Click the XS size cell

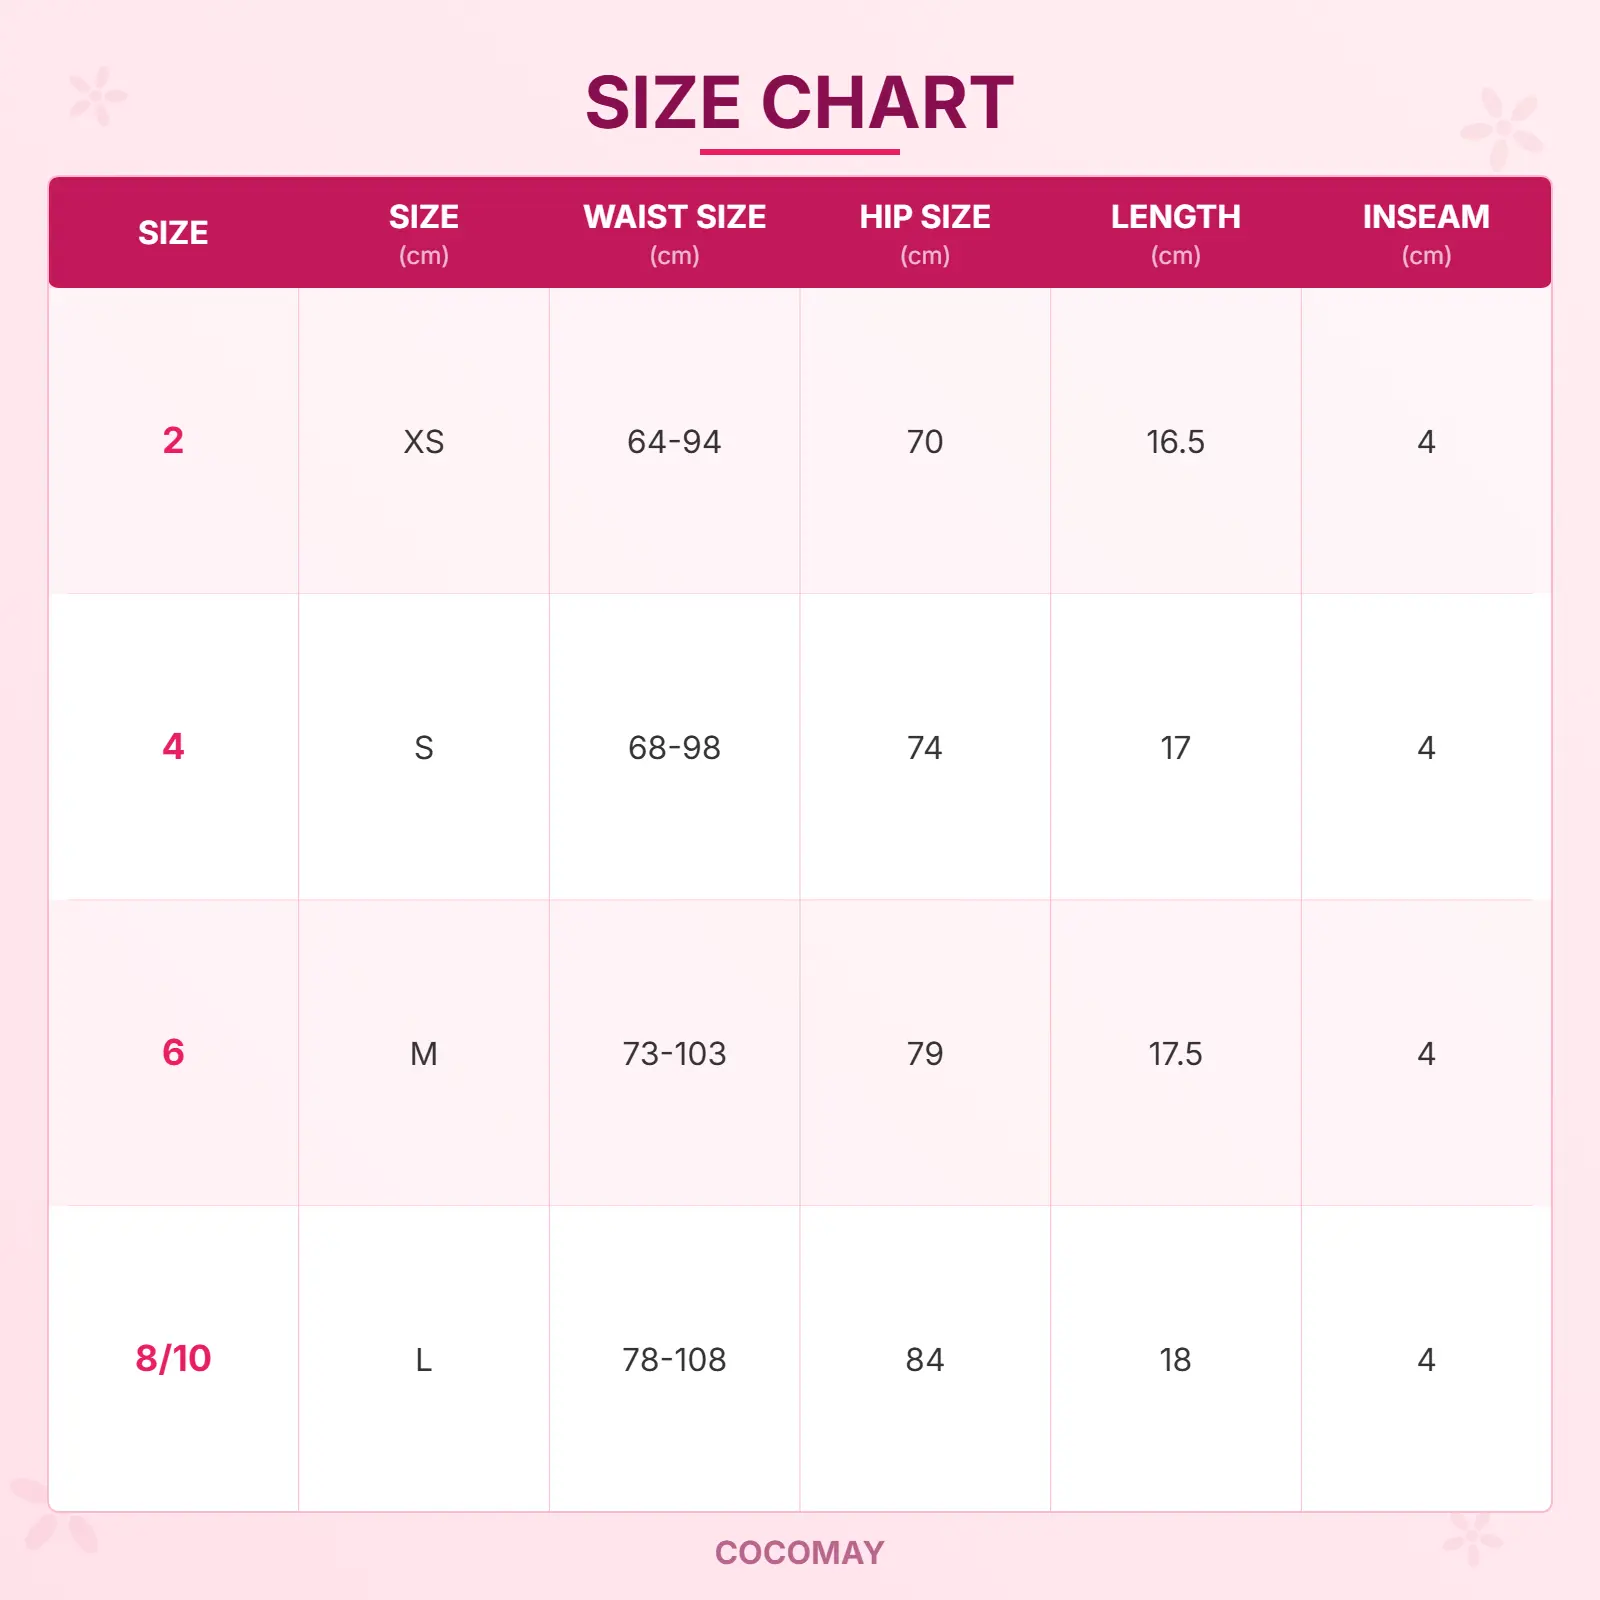point(423,442)
